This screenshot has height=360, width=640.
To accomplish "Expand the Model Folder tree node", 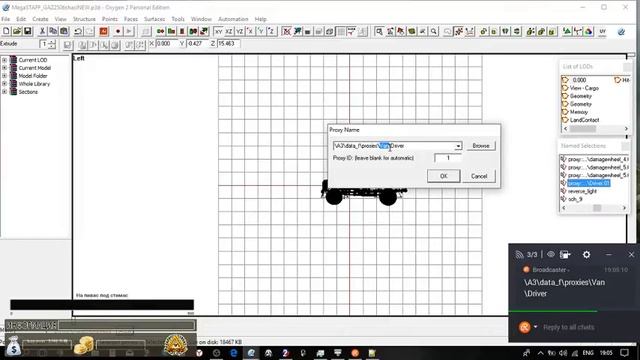I will tap(4, 76).
